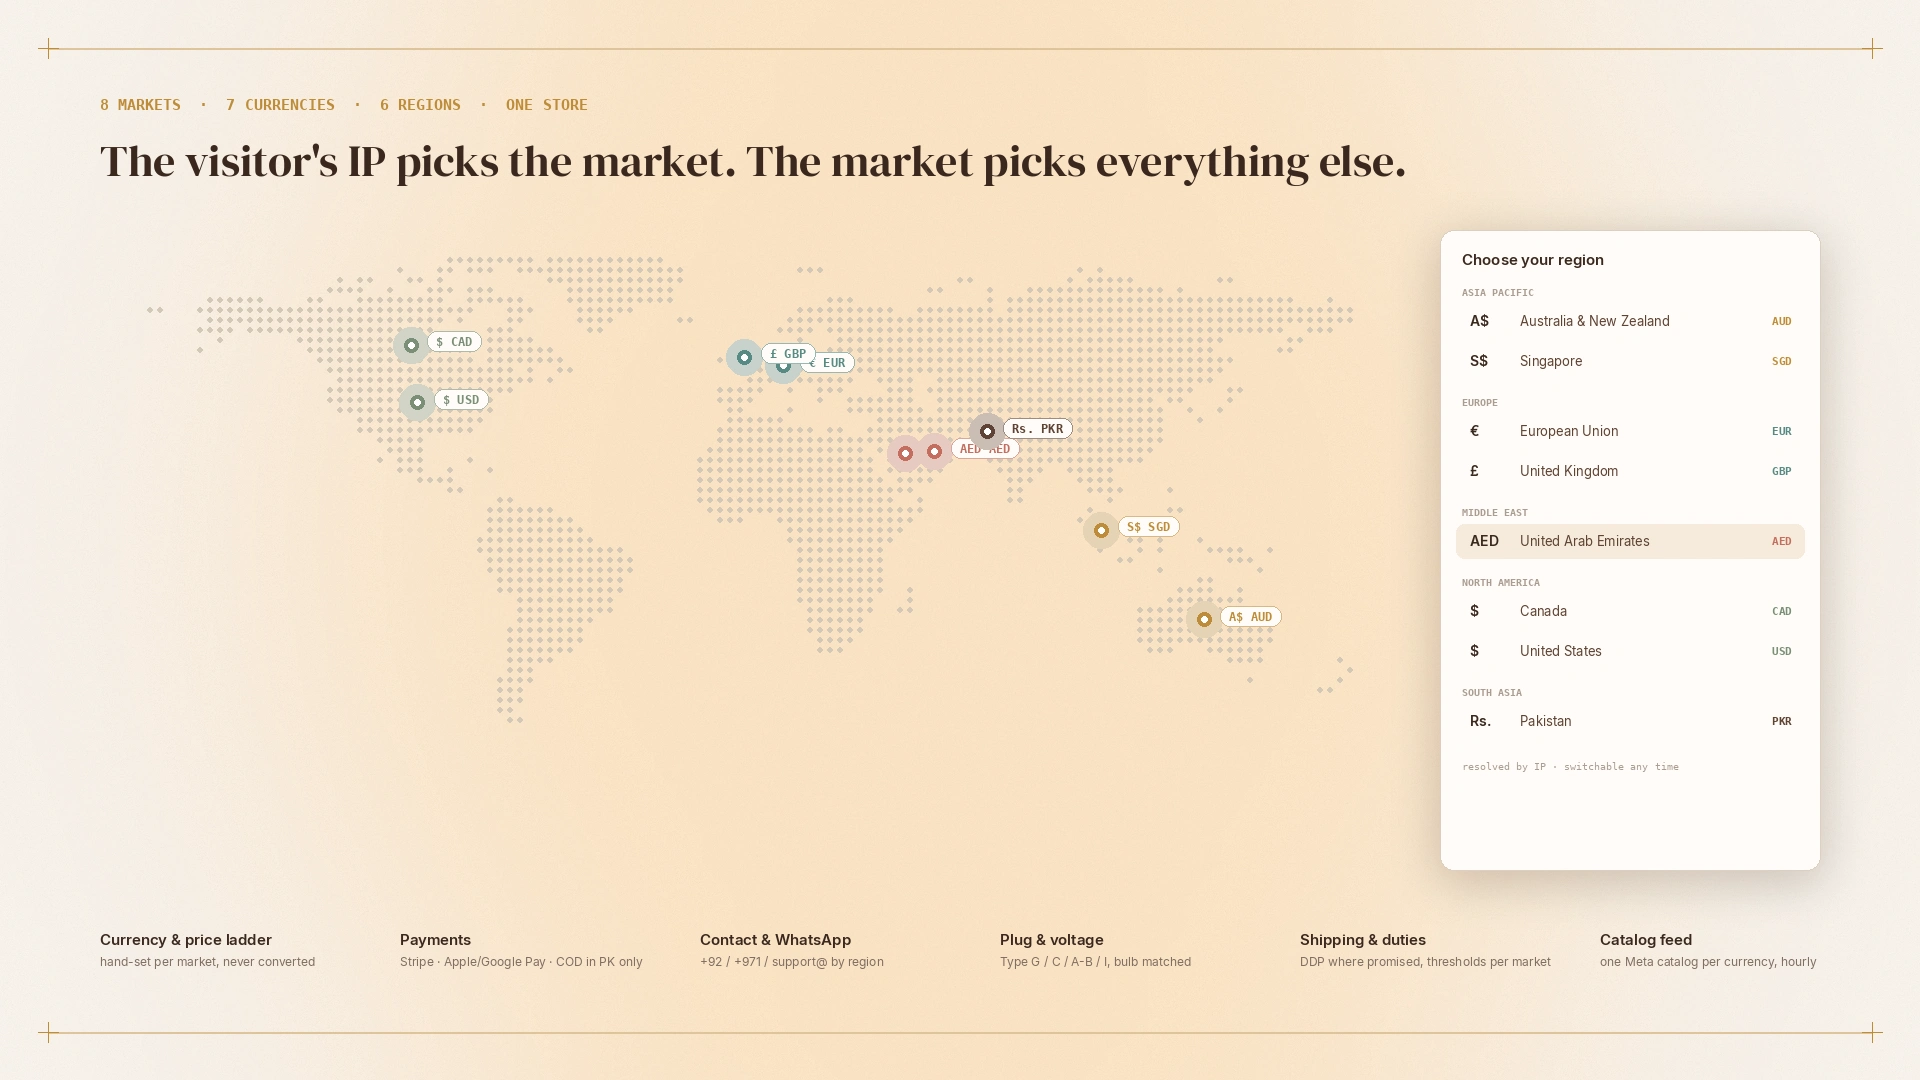Select Singapore in region list

click(1630, 361)
